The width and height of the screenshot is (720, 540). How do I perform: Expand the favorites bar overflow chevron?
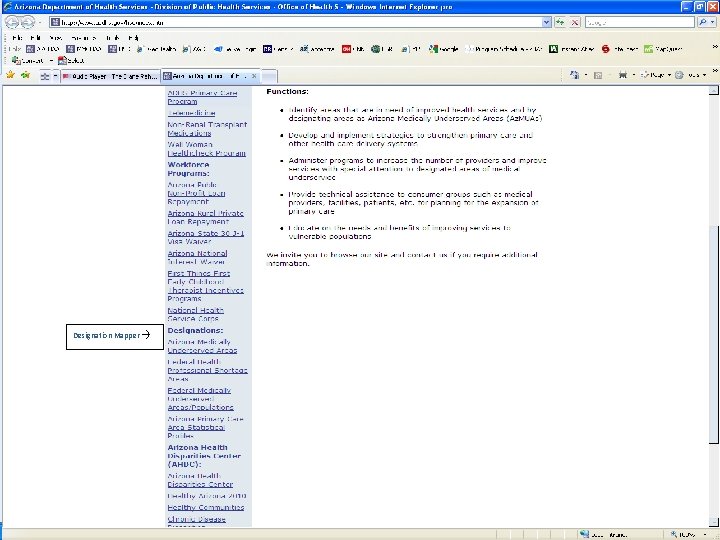[714, 47]
